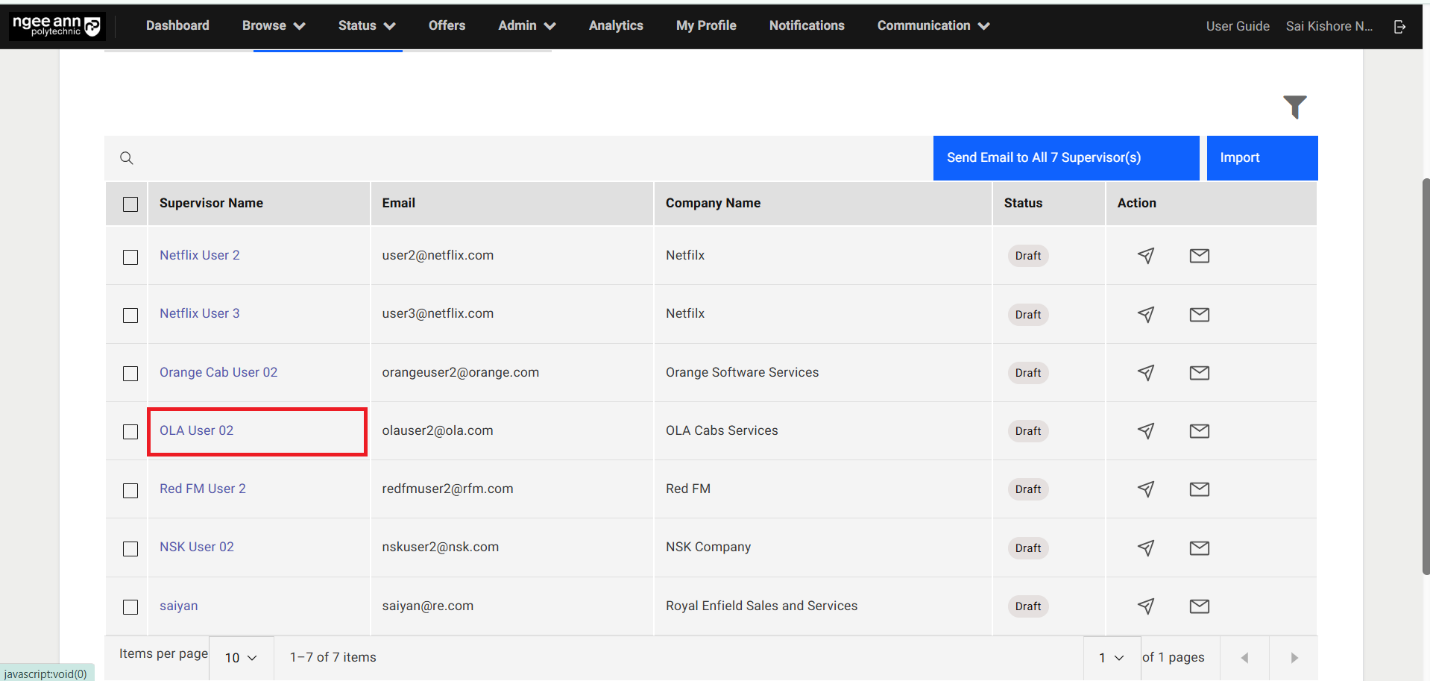Image resolution: width=1430 pixels, height=681 pixels.
Task: Click the search magnifier icon
Action: coord(126,157)
